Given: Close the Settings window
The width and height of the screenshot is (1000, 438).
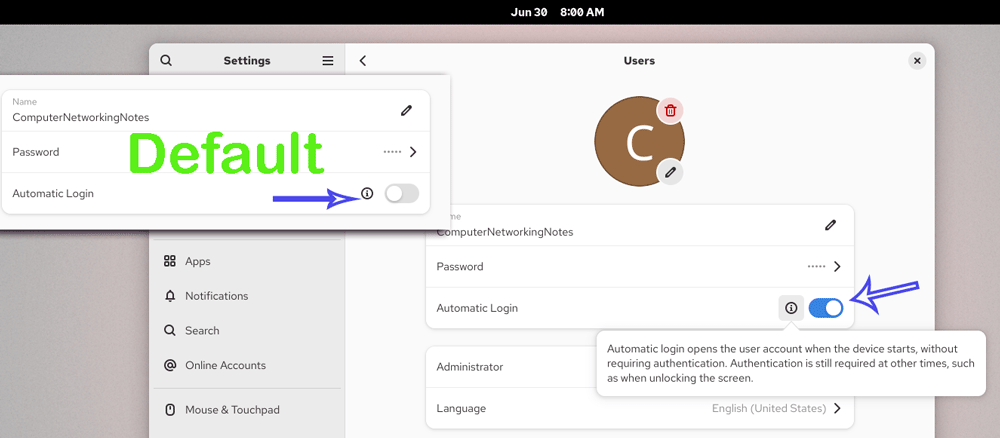Looking at the screenshot, I should [917, 61].
